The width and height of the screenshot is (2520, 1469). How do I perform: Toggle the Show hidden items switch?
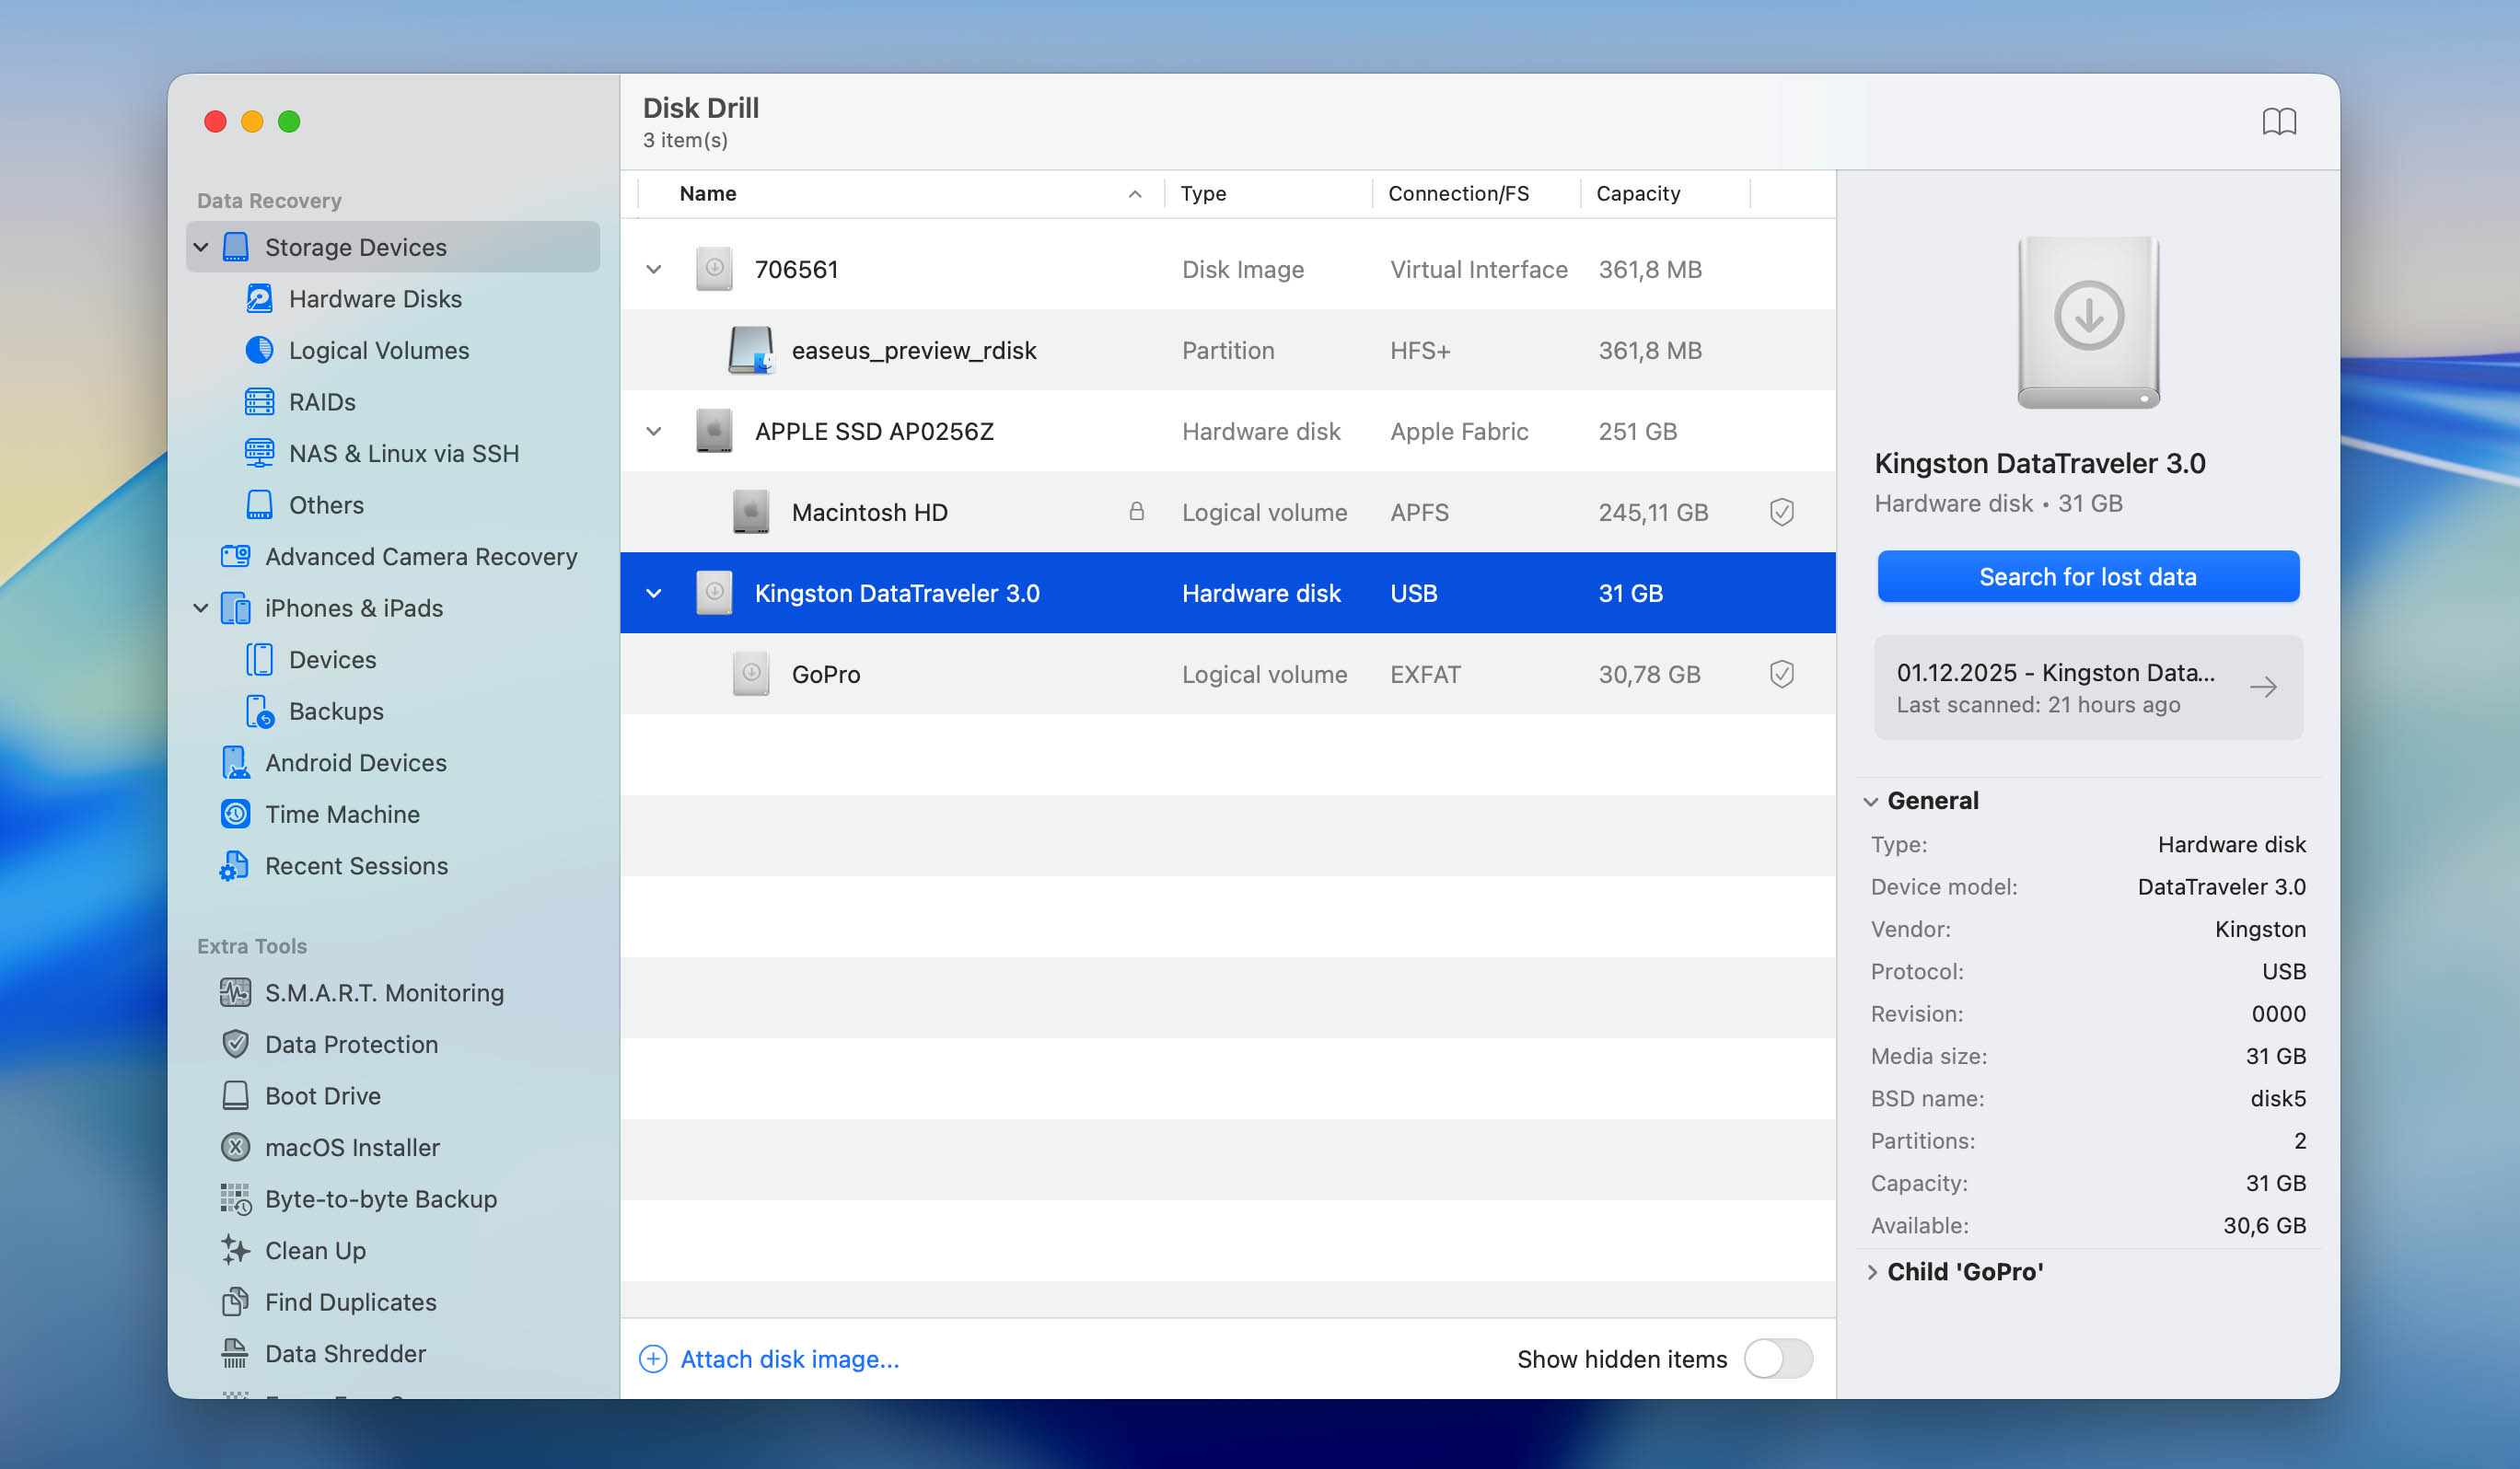coord(1777,1359)
